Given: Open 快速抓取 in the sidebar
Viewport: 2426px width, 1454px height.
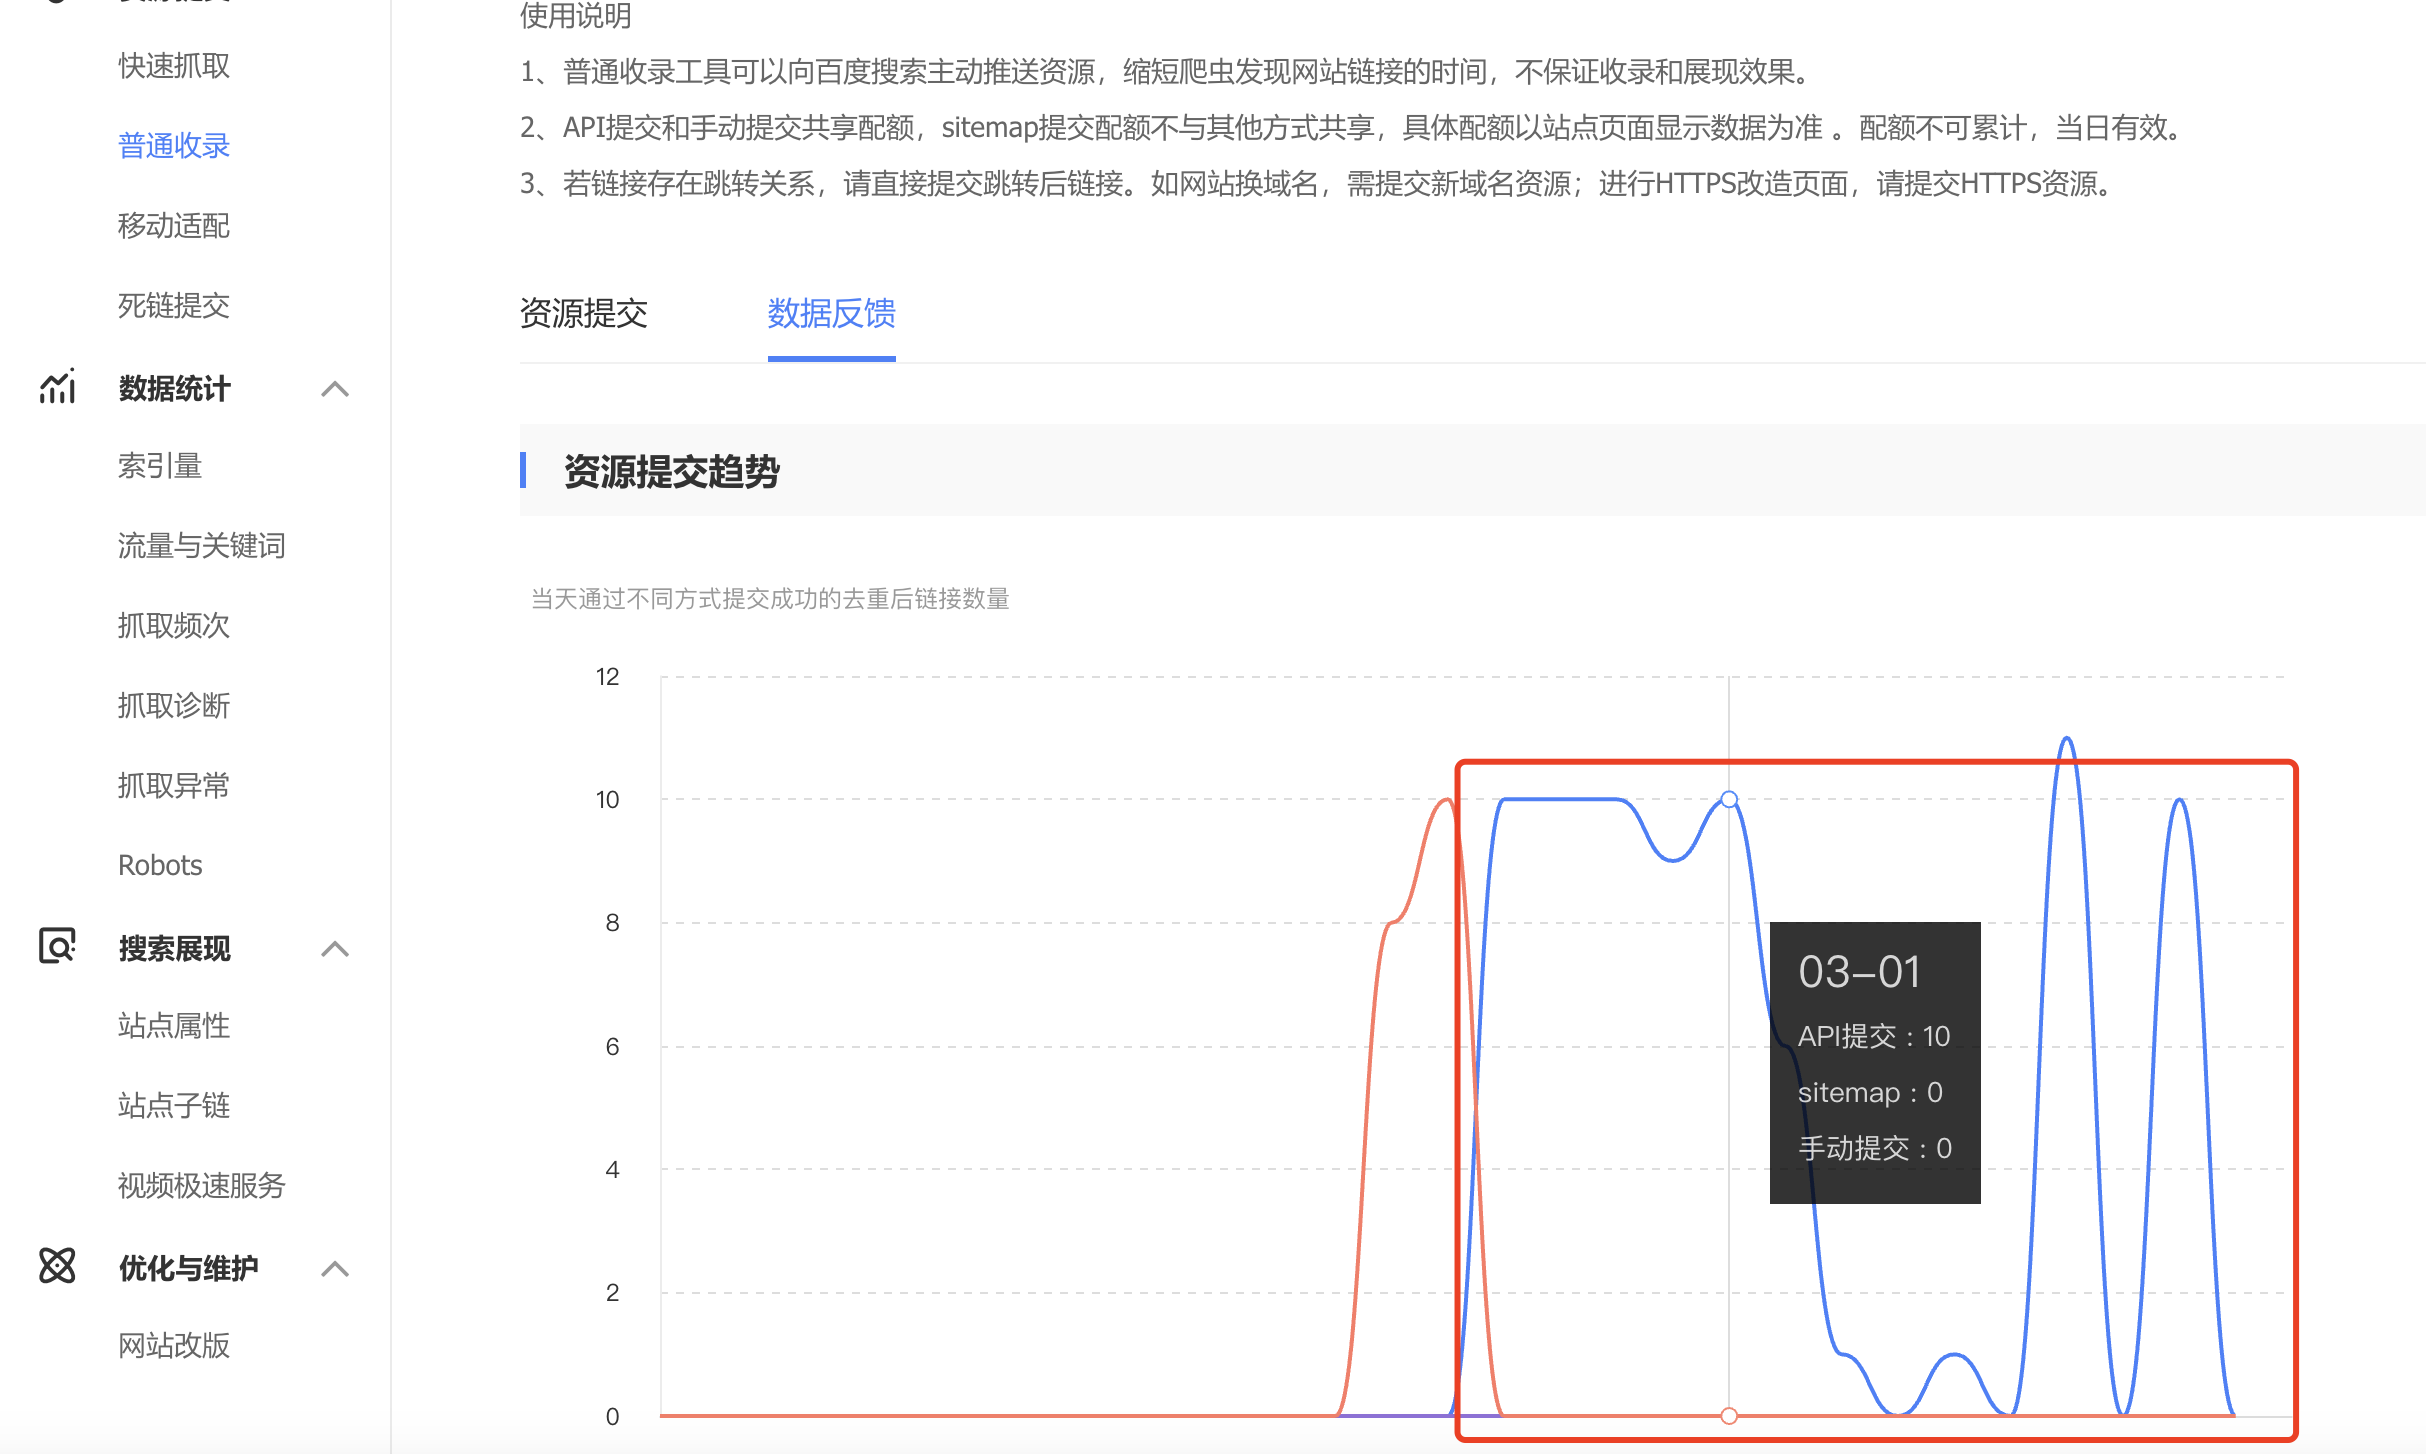Looking at the screenshot, I should tap(174, 66).
